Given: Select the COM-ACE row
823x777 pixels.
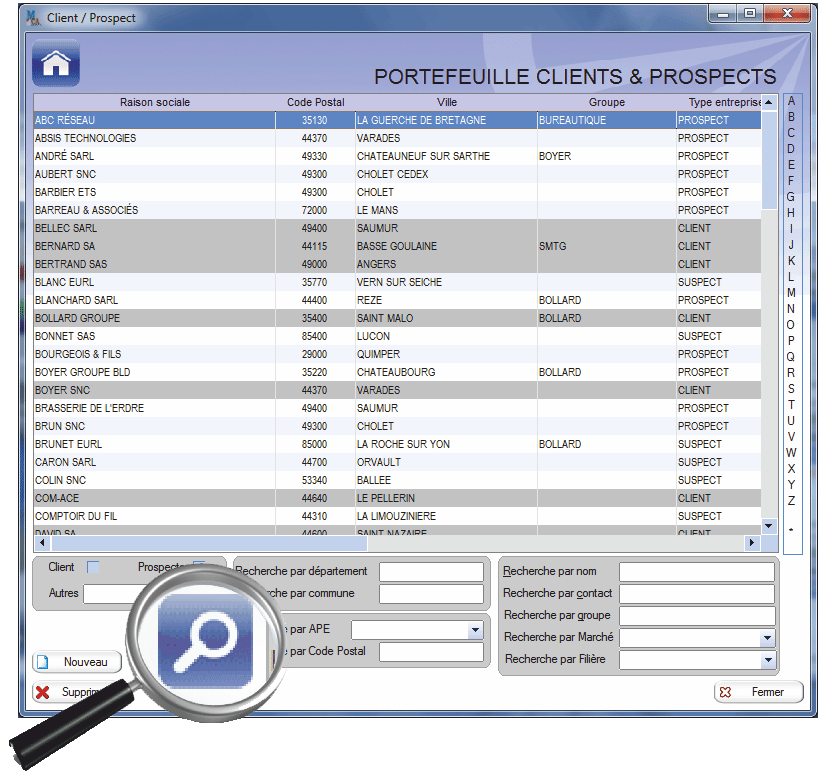Looking at the screenshot, I should (x=397, y=498).
